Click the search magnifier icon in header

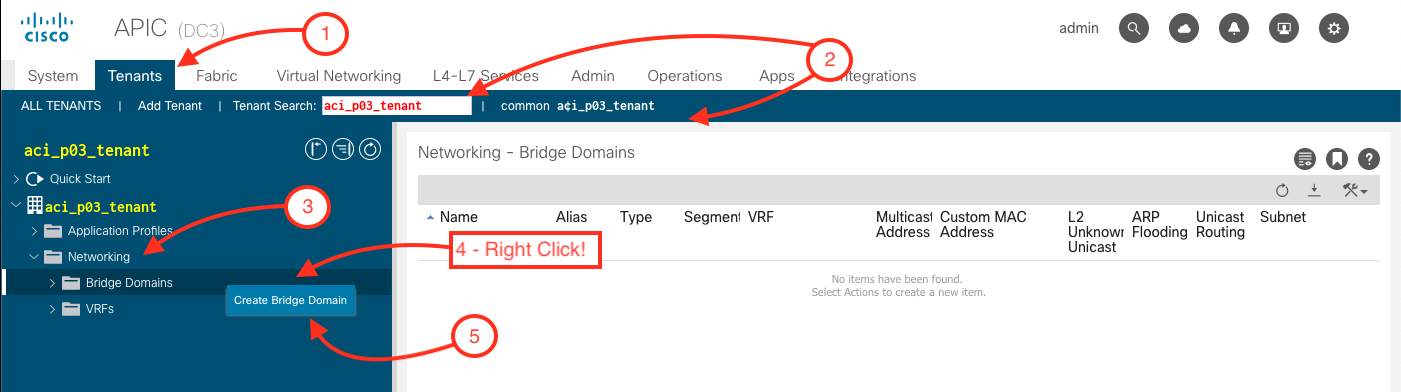tap(1133, 28)
